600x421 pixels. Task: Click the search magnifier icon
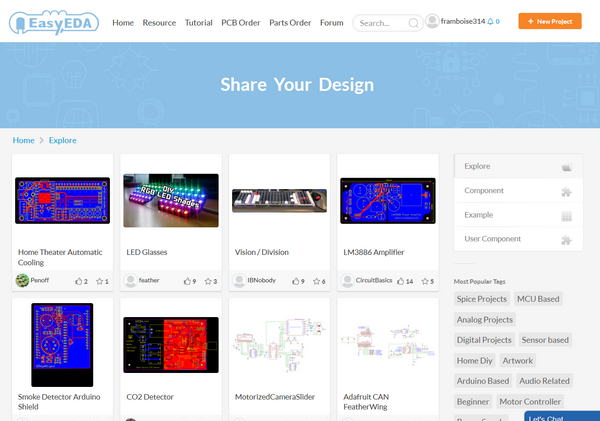pyautogui.click(x=413, y=23)
